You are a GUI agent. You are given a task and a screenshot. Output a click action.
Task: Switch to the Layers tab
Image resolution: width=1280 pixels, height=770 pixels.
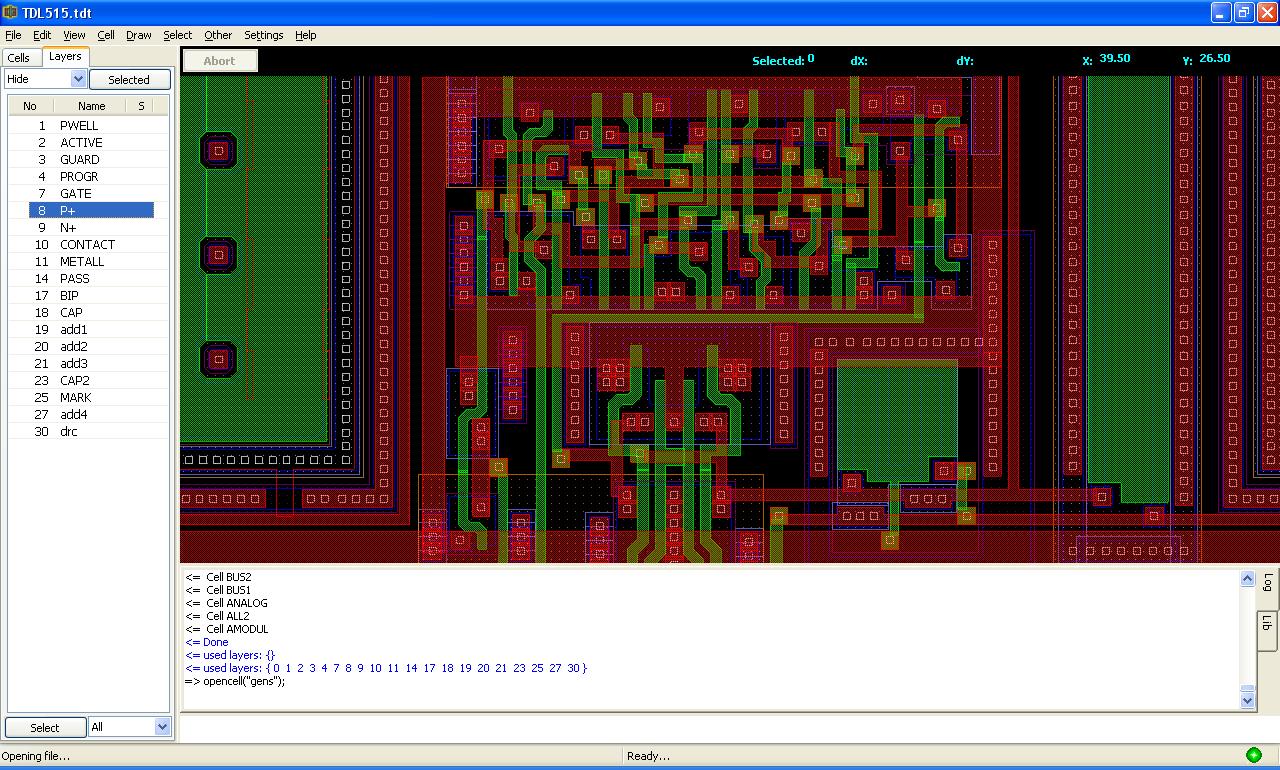[65, 57]
